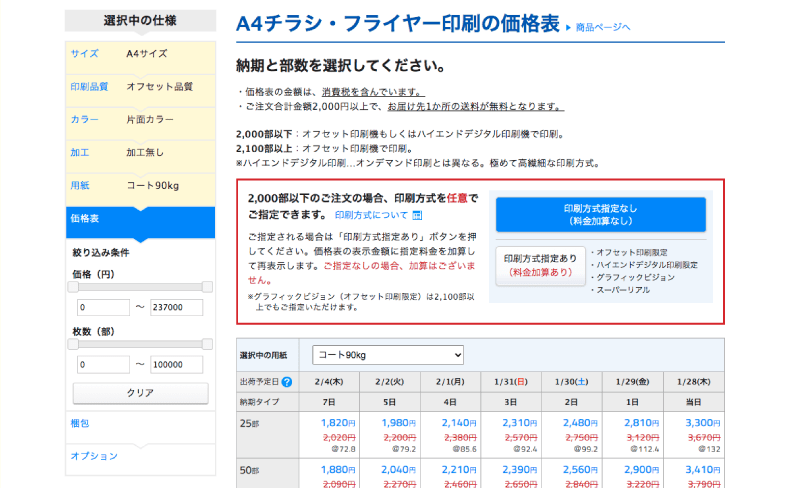Select 印刷方式指定あり (料金加算あり) option
The height and width of the screenshot is (488, 796).
click(540, 265)
